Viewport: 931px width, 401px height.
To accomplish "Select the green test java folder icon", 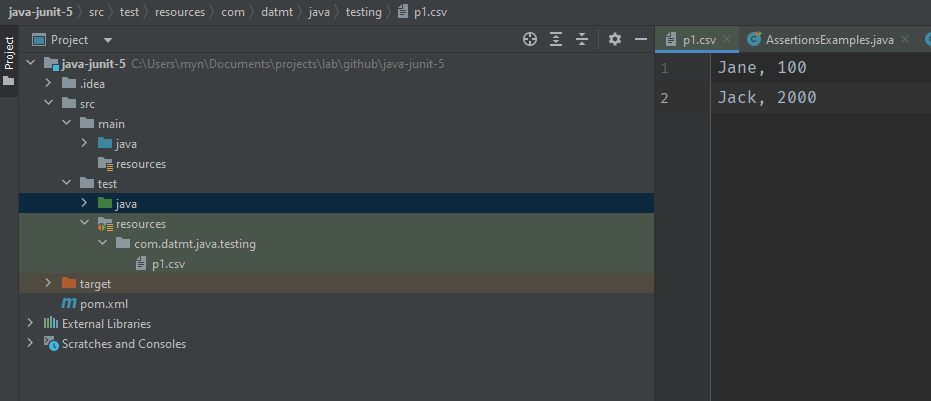I will [x=105, y=204].
